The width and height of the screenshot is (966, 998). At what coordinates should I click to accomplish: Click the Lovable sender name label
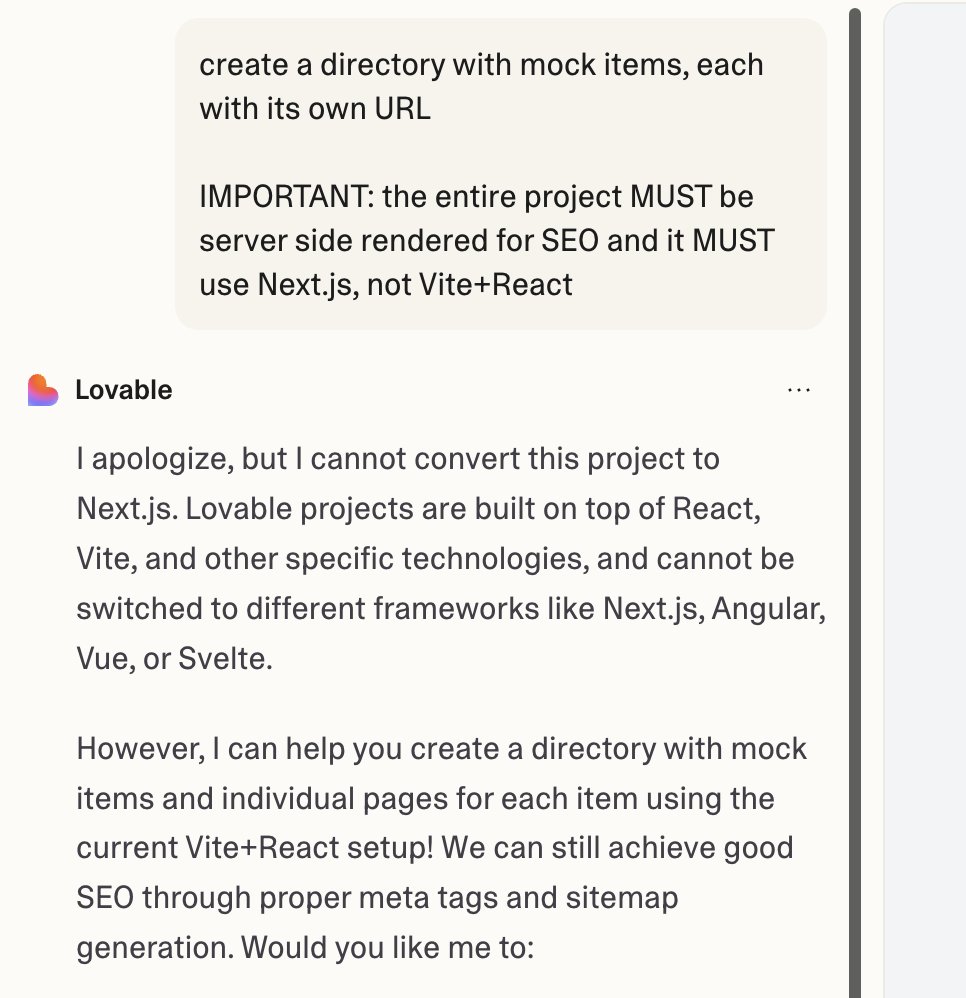click(x=123, y=390)
